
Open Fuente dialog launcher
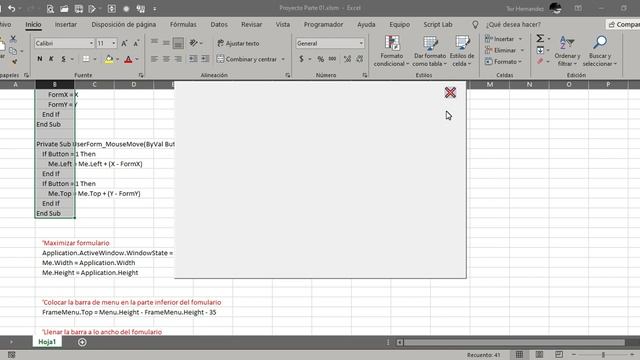coord(141,75)
